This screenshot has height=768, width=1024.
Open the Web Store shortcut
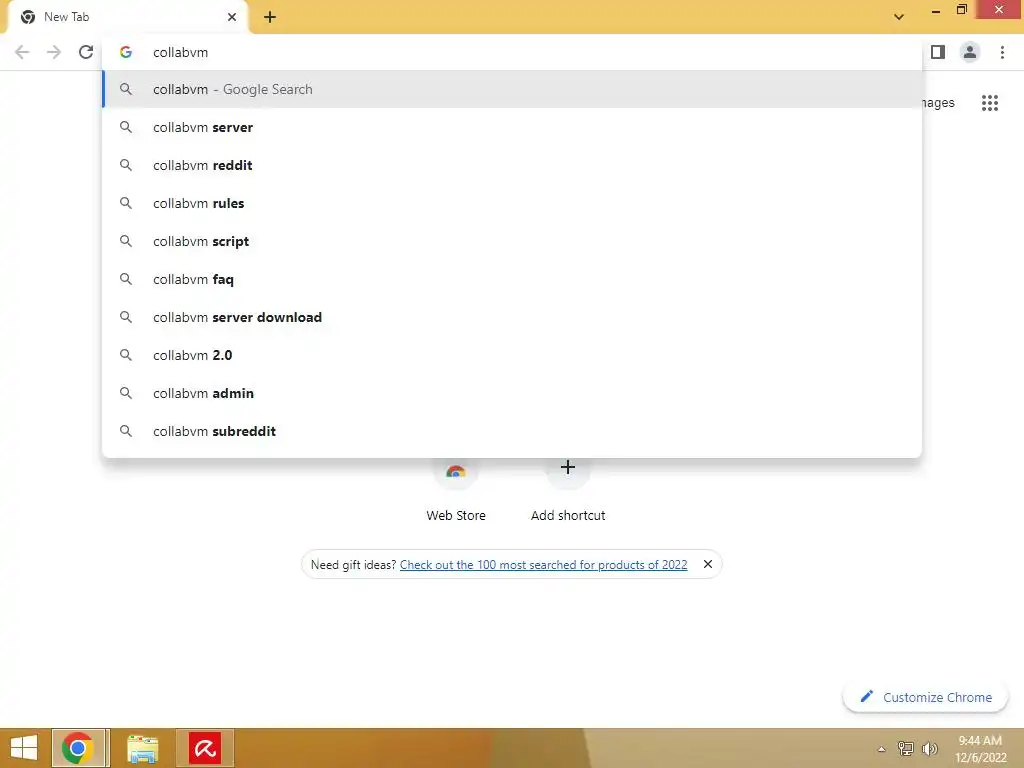pos(456,490)
